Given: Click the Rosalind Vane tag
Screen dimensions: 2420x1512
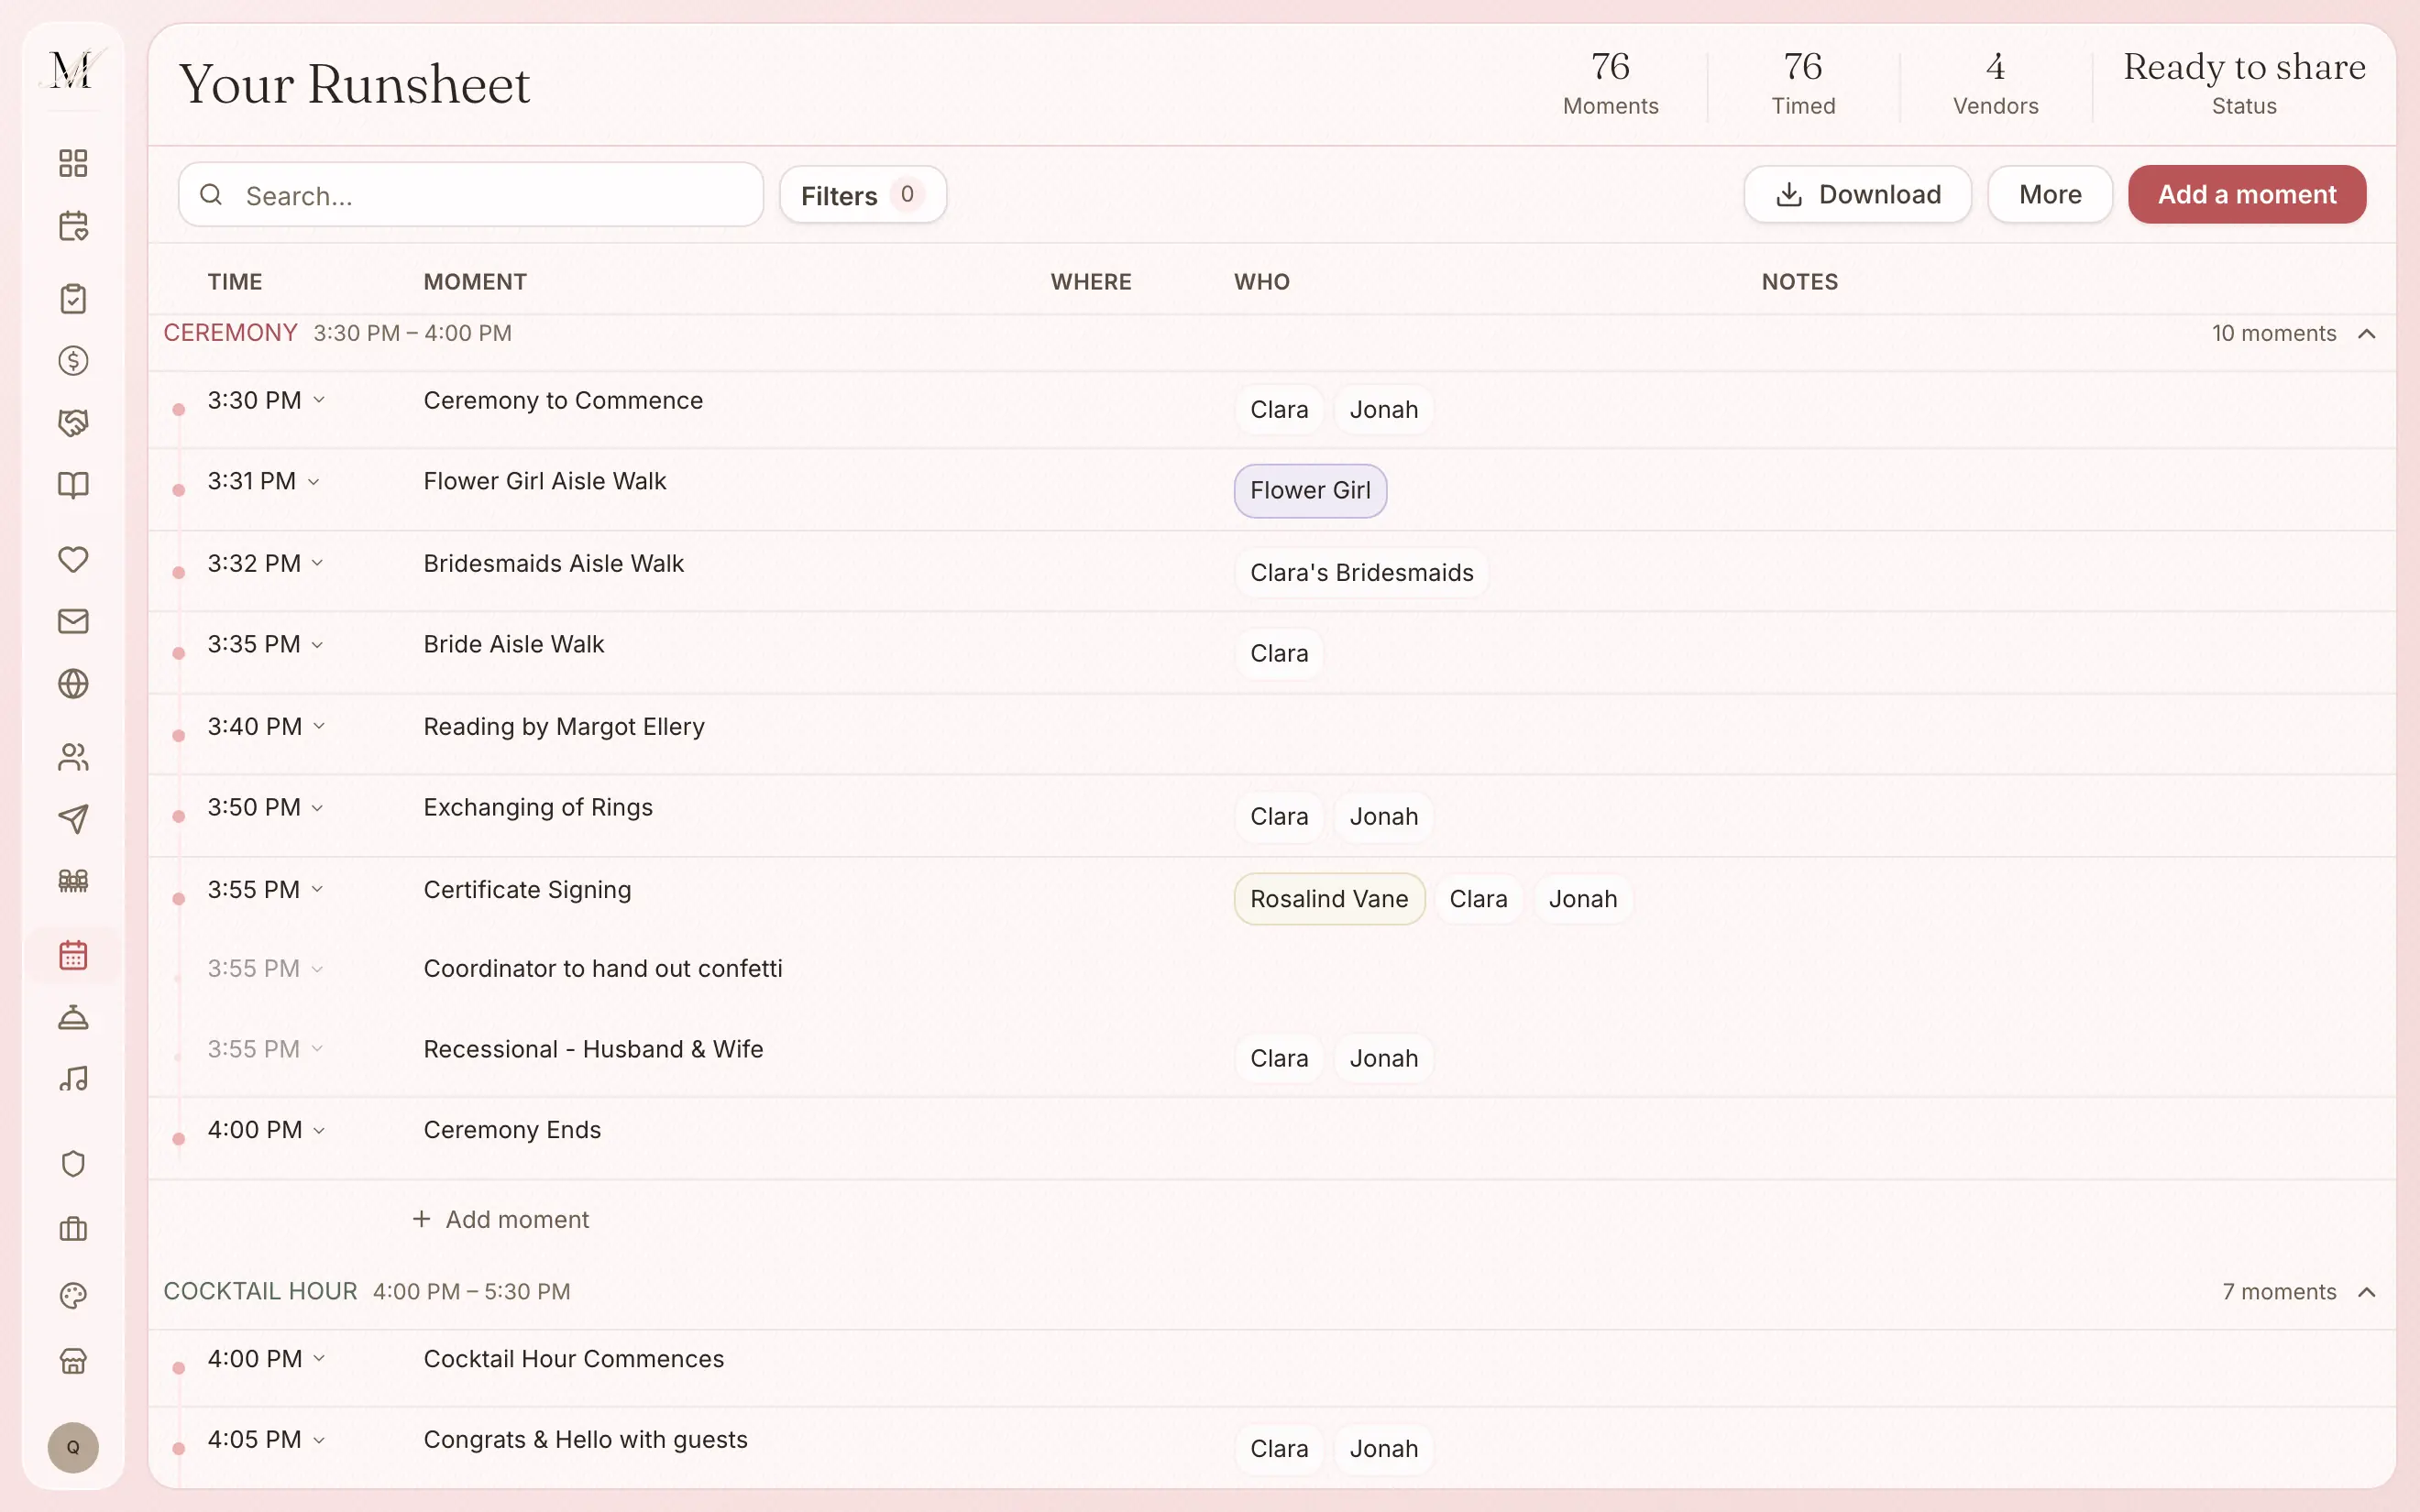Looking at the screenshot, I should tap(1329, 899).
